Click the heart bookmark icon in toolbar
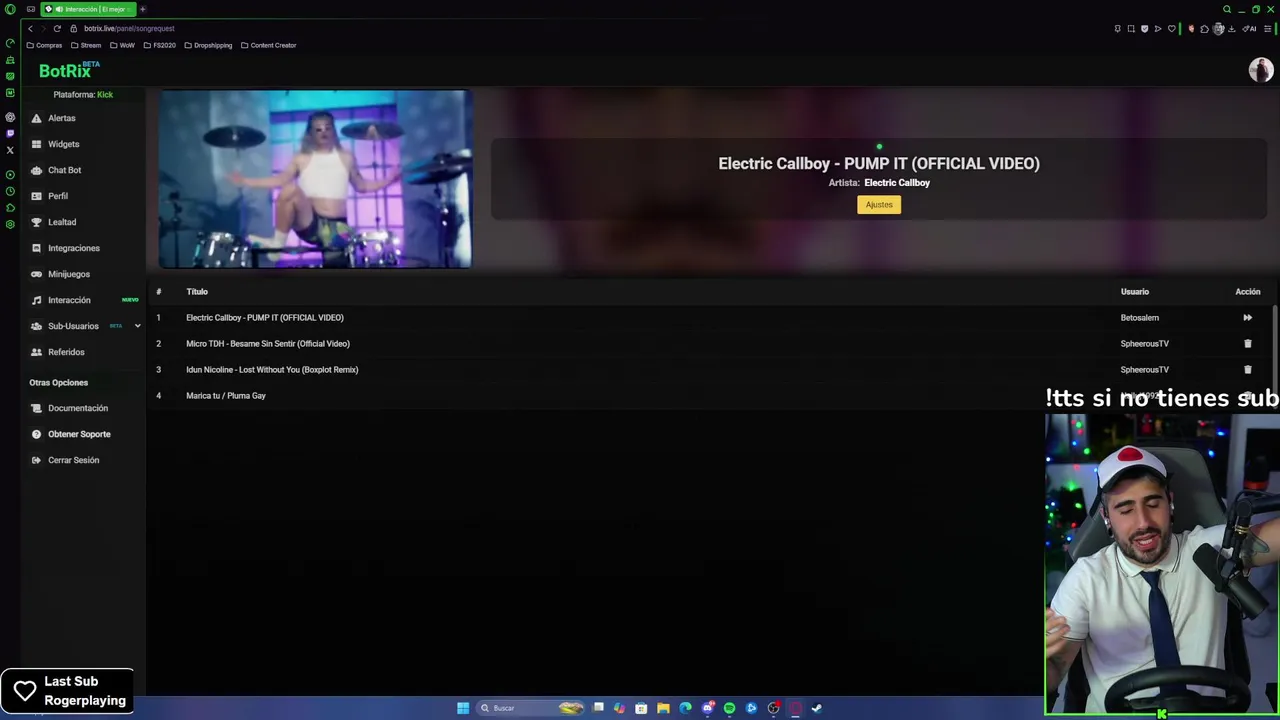The image size is (1280, 720). (x=1172, y=29)
